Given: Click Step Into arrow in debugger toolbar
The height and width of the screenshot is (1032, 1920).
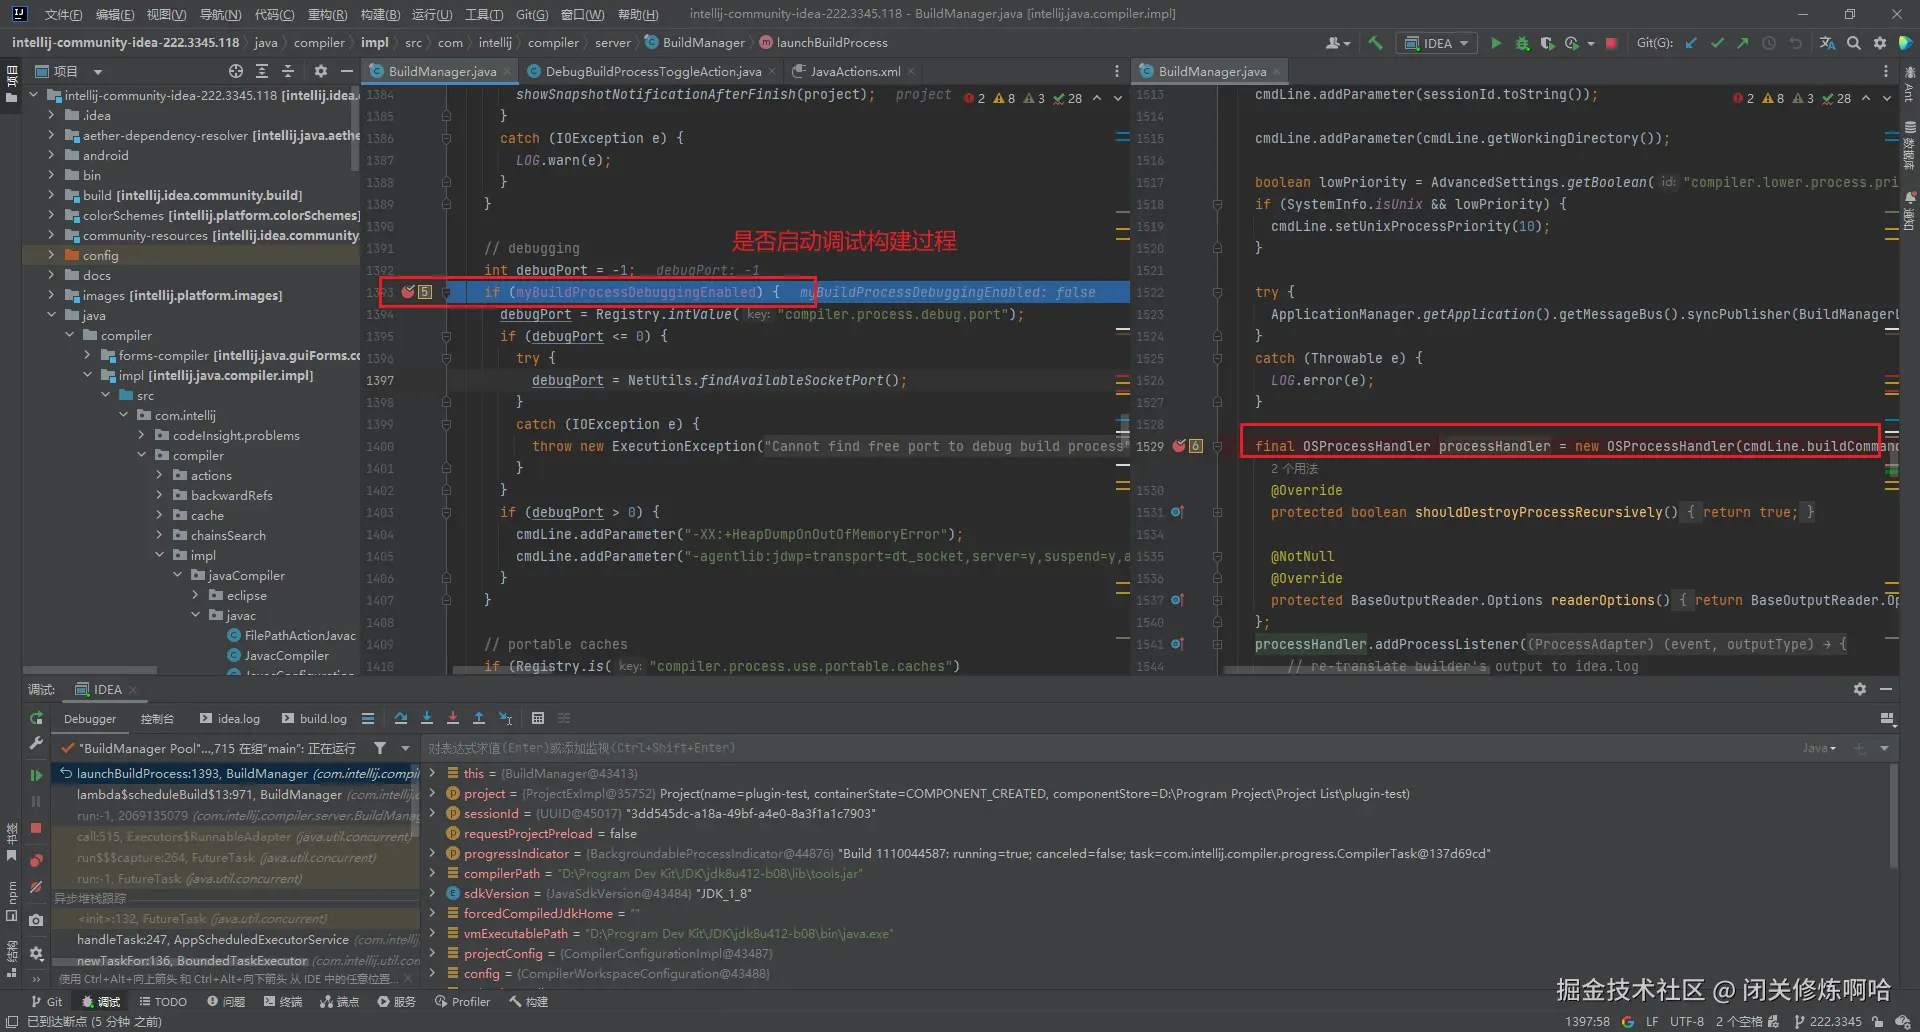Looking at the screenshot, I should (x=427, y=718).
